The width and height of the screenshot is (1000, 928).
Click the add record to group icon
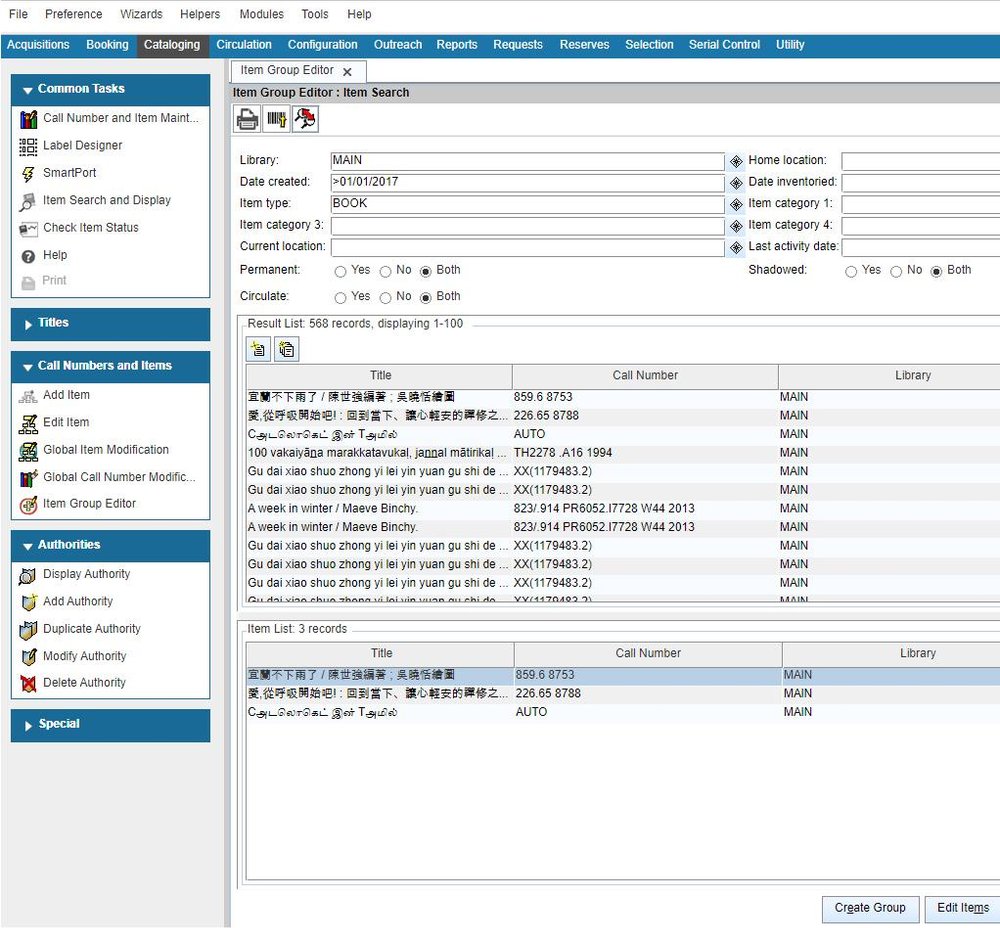[258, 348]
